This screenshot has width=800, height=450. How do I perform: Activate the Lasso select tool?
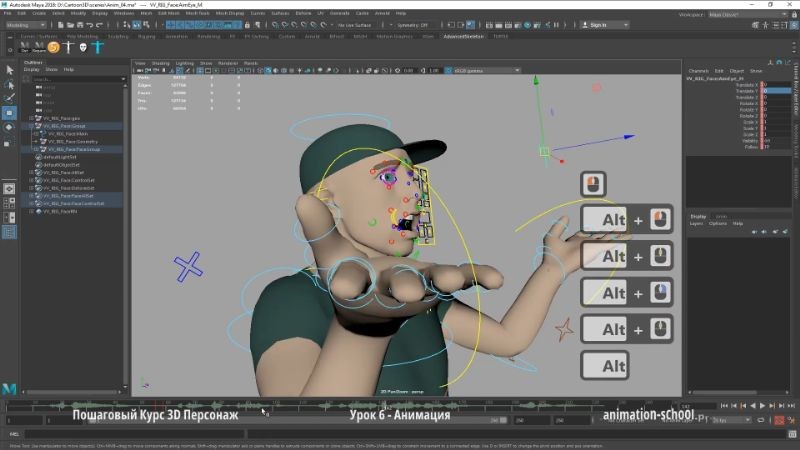tap(9, 84)
